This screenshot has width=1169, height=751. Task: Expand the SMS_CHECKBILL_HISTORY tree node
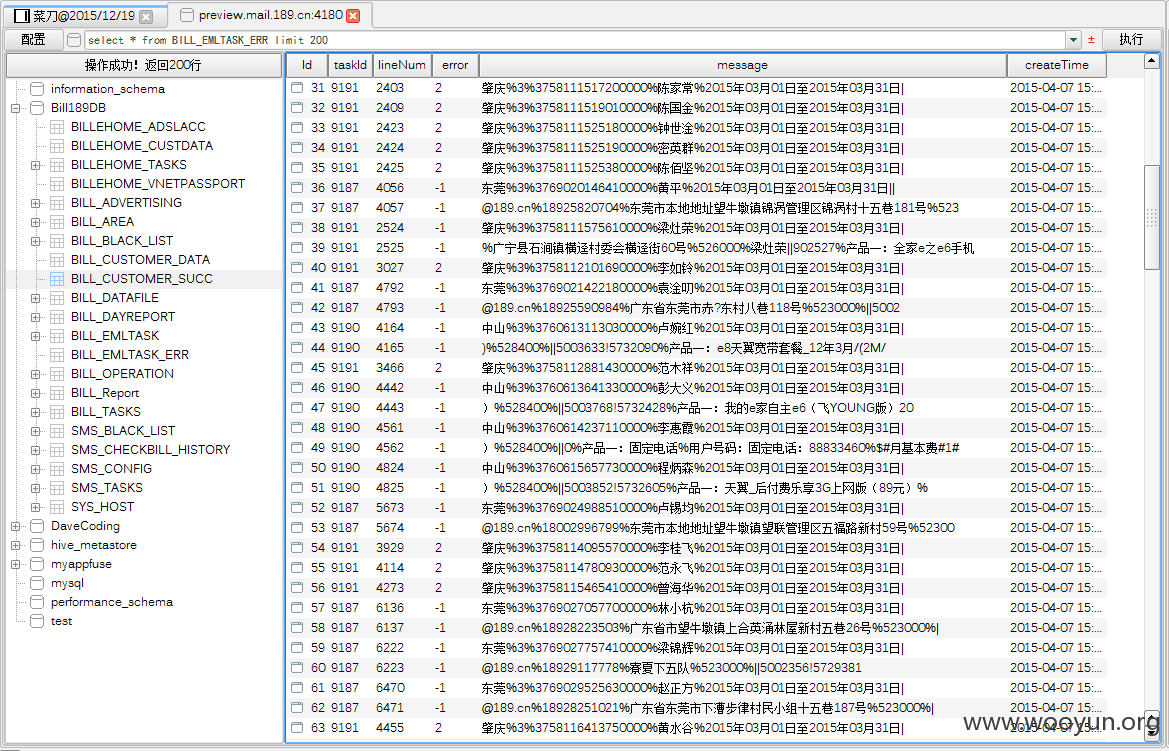(x=35, y=450)
